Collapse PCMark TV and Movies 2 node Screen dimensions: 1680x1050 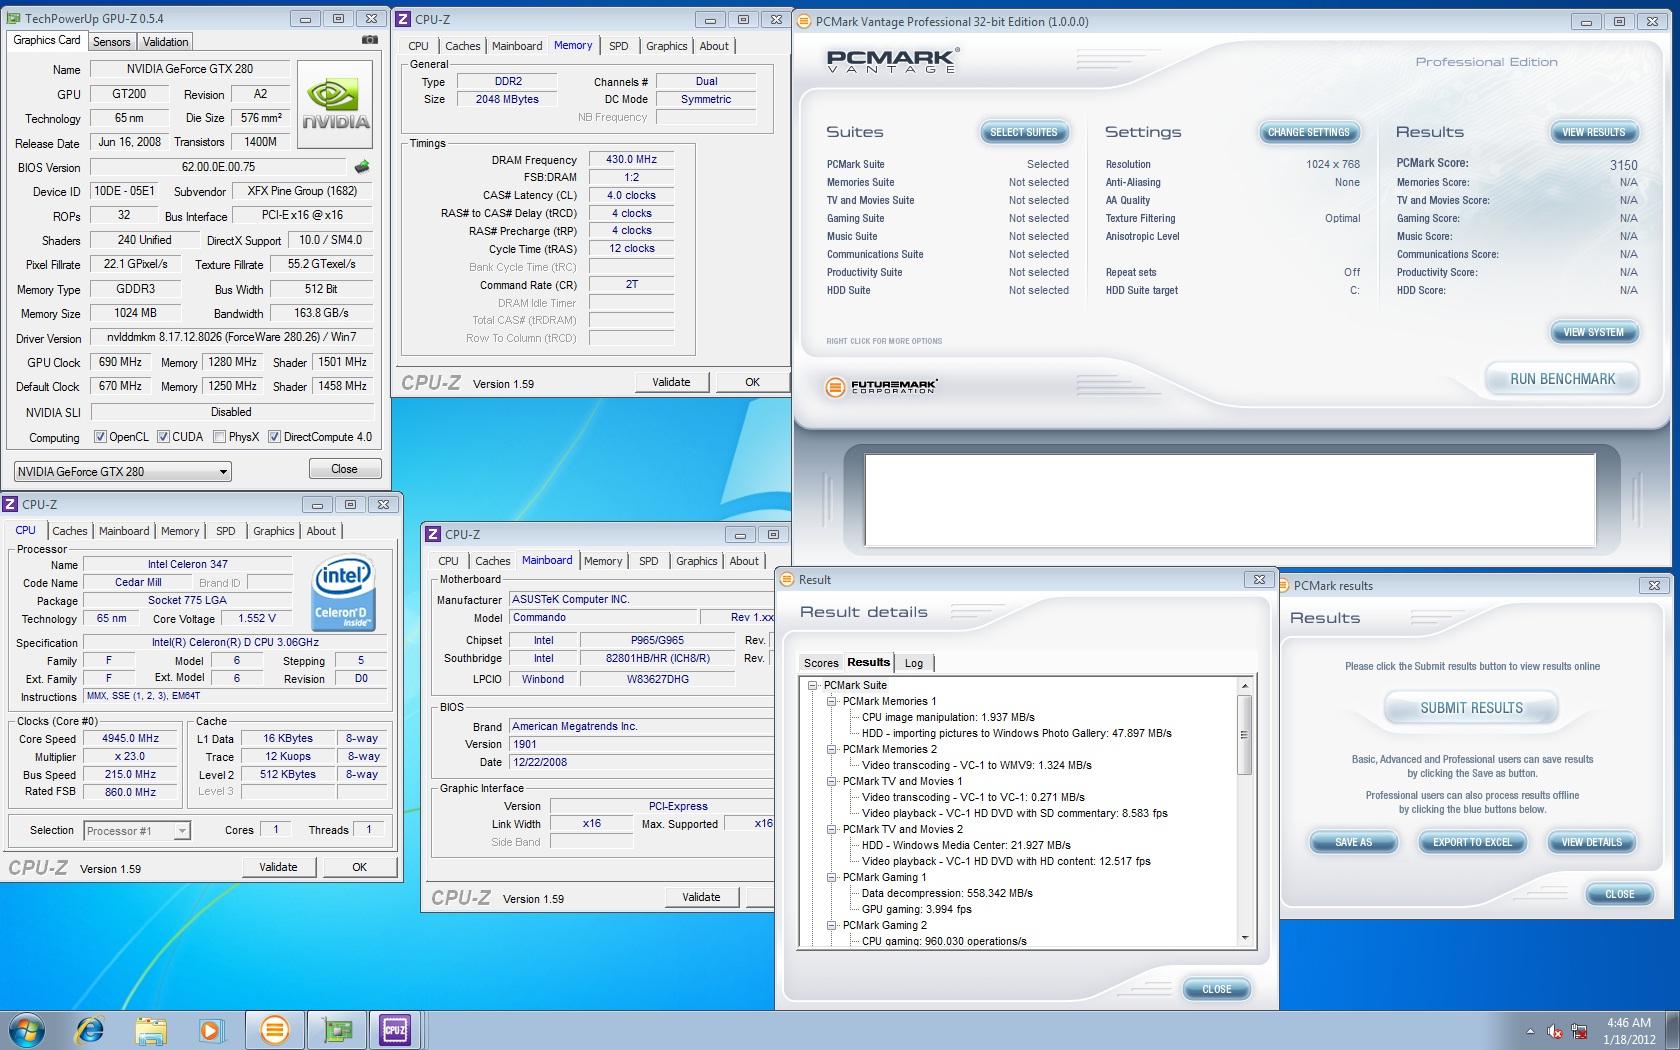(831, 829)
